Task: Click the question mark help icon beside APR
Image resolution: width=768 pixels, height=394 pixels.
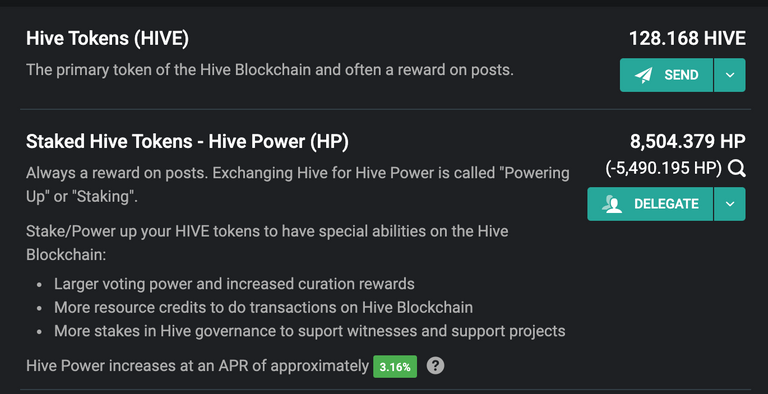Action: tap(435, 366)
